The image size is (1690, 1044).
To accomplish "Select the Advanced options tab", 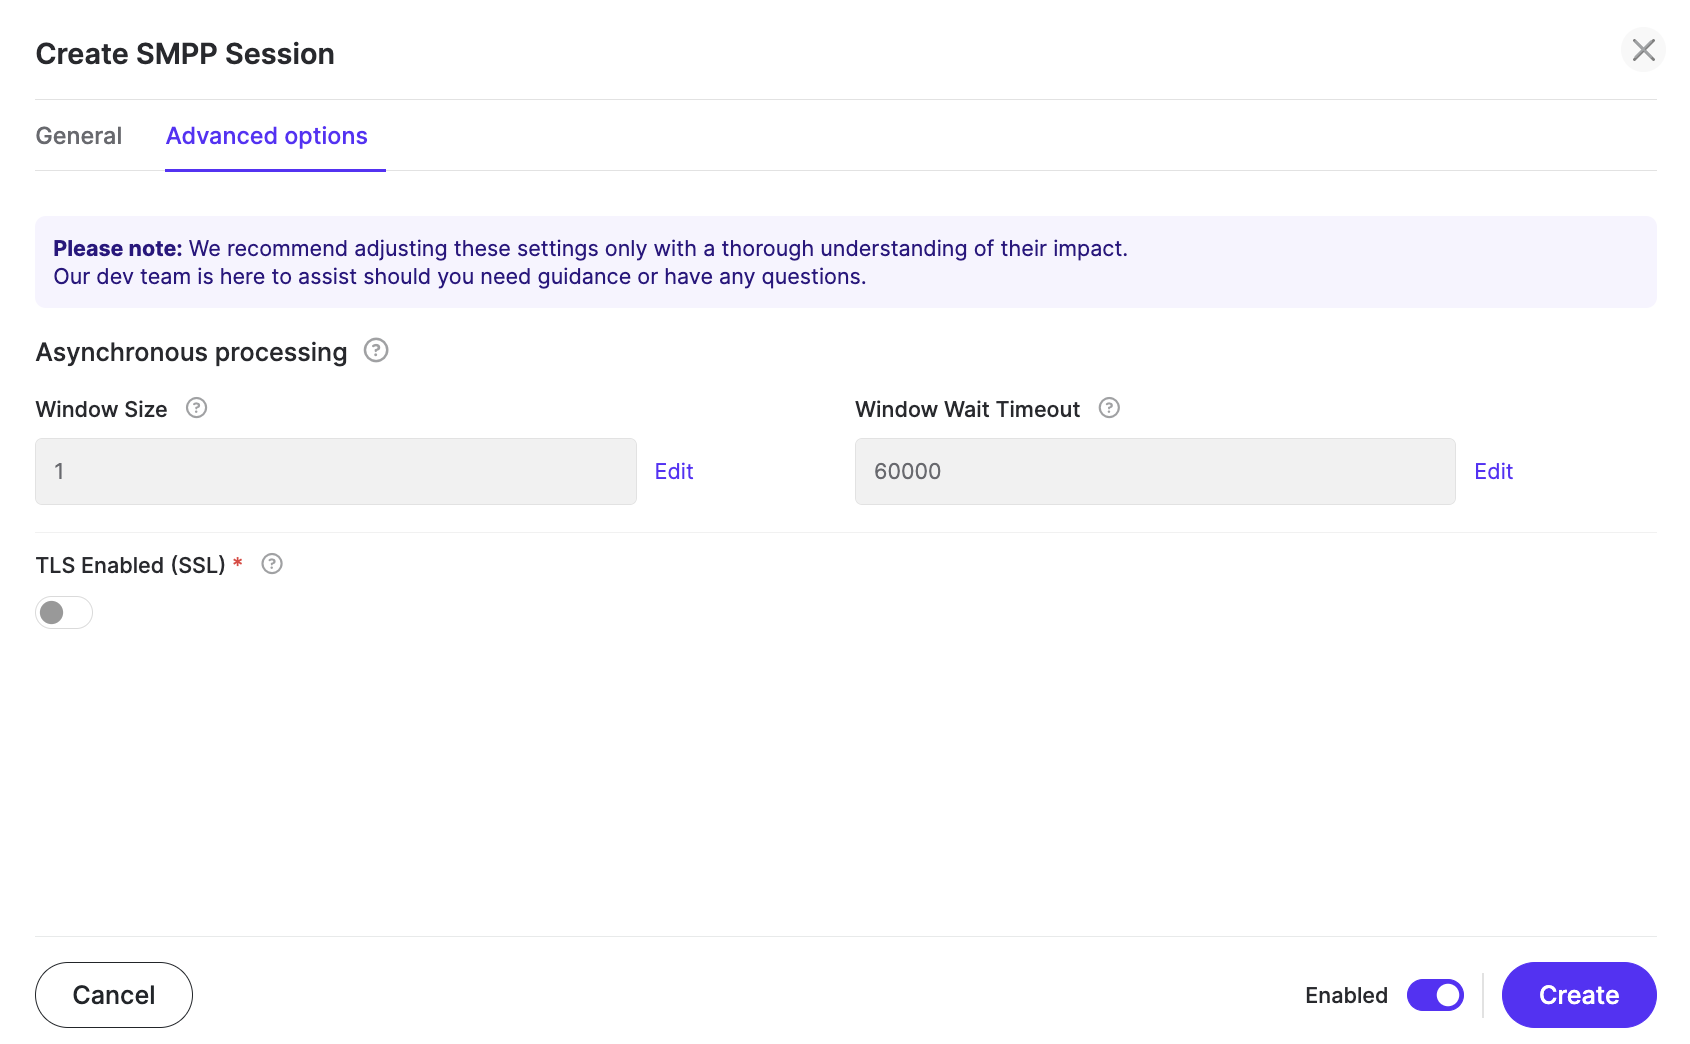I will pyautogui.click(x=266, y=136).
